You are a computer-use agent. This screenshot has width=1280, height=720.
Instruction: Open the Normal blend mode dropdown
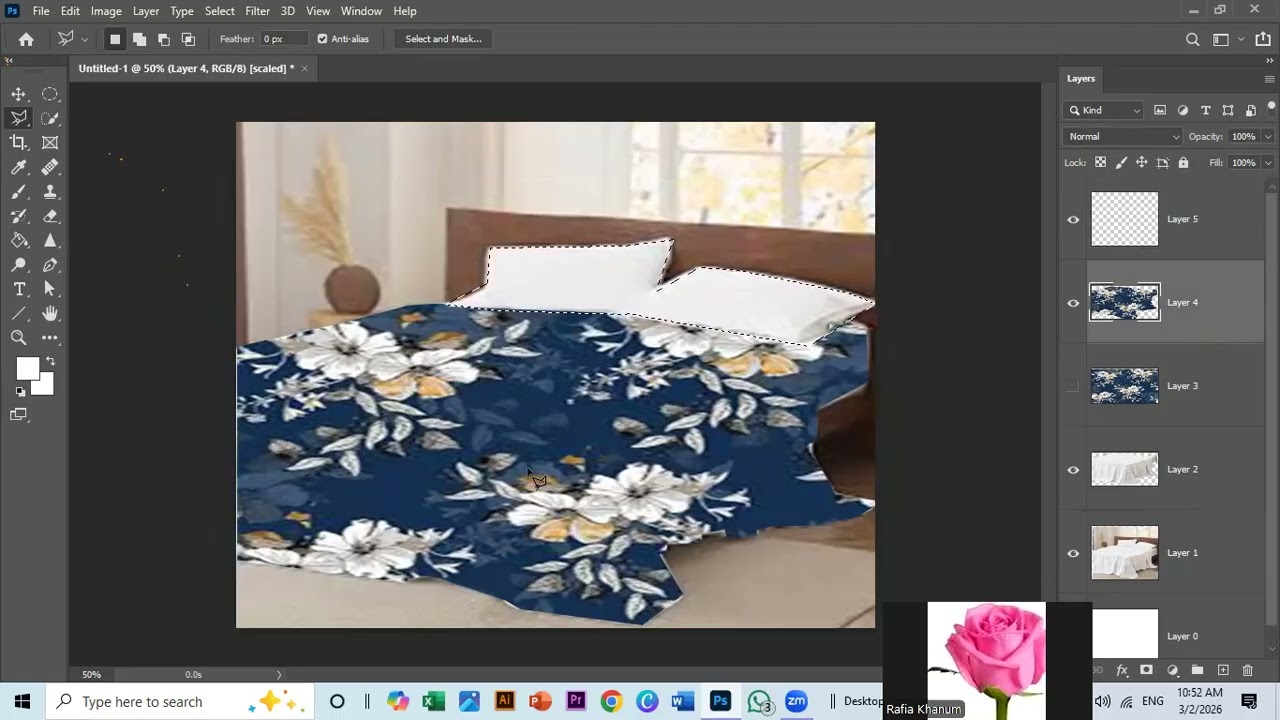[x=1123, y=136]
